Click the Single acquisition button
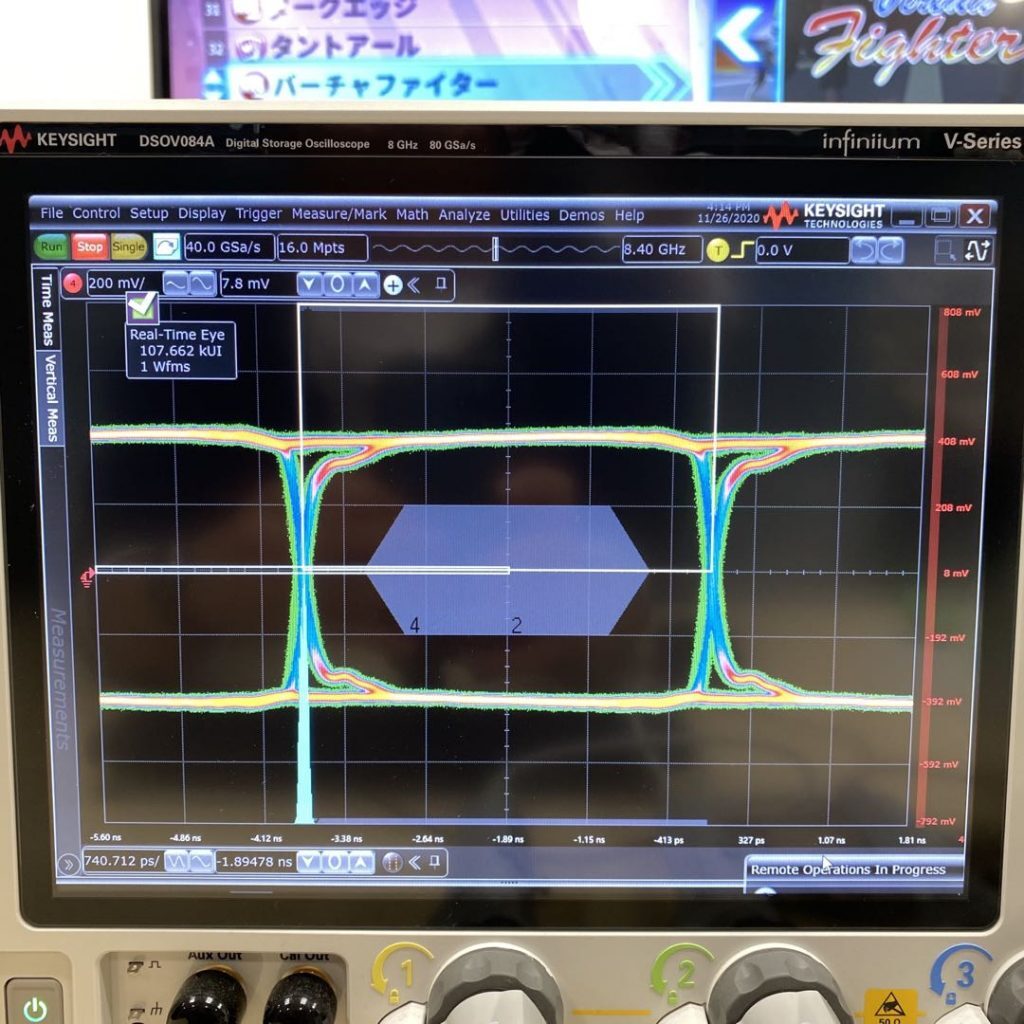 [x=128, y=247]
